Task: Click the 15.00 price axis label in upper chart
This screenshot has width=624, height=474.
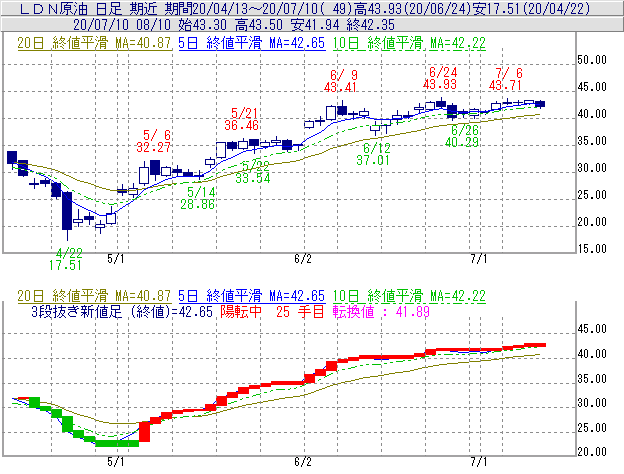Action: 592,249
